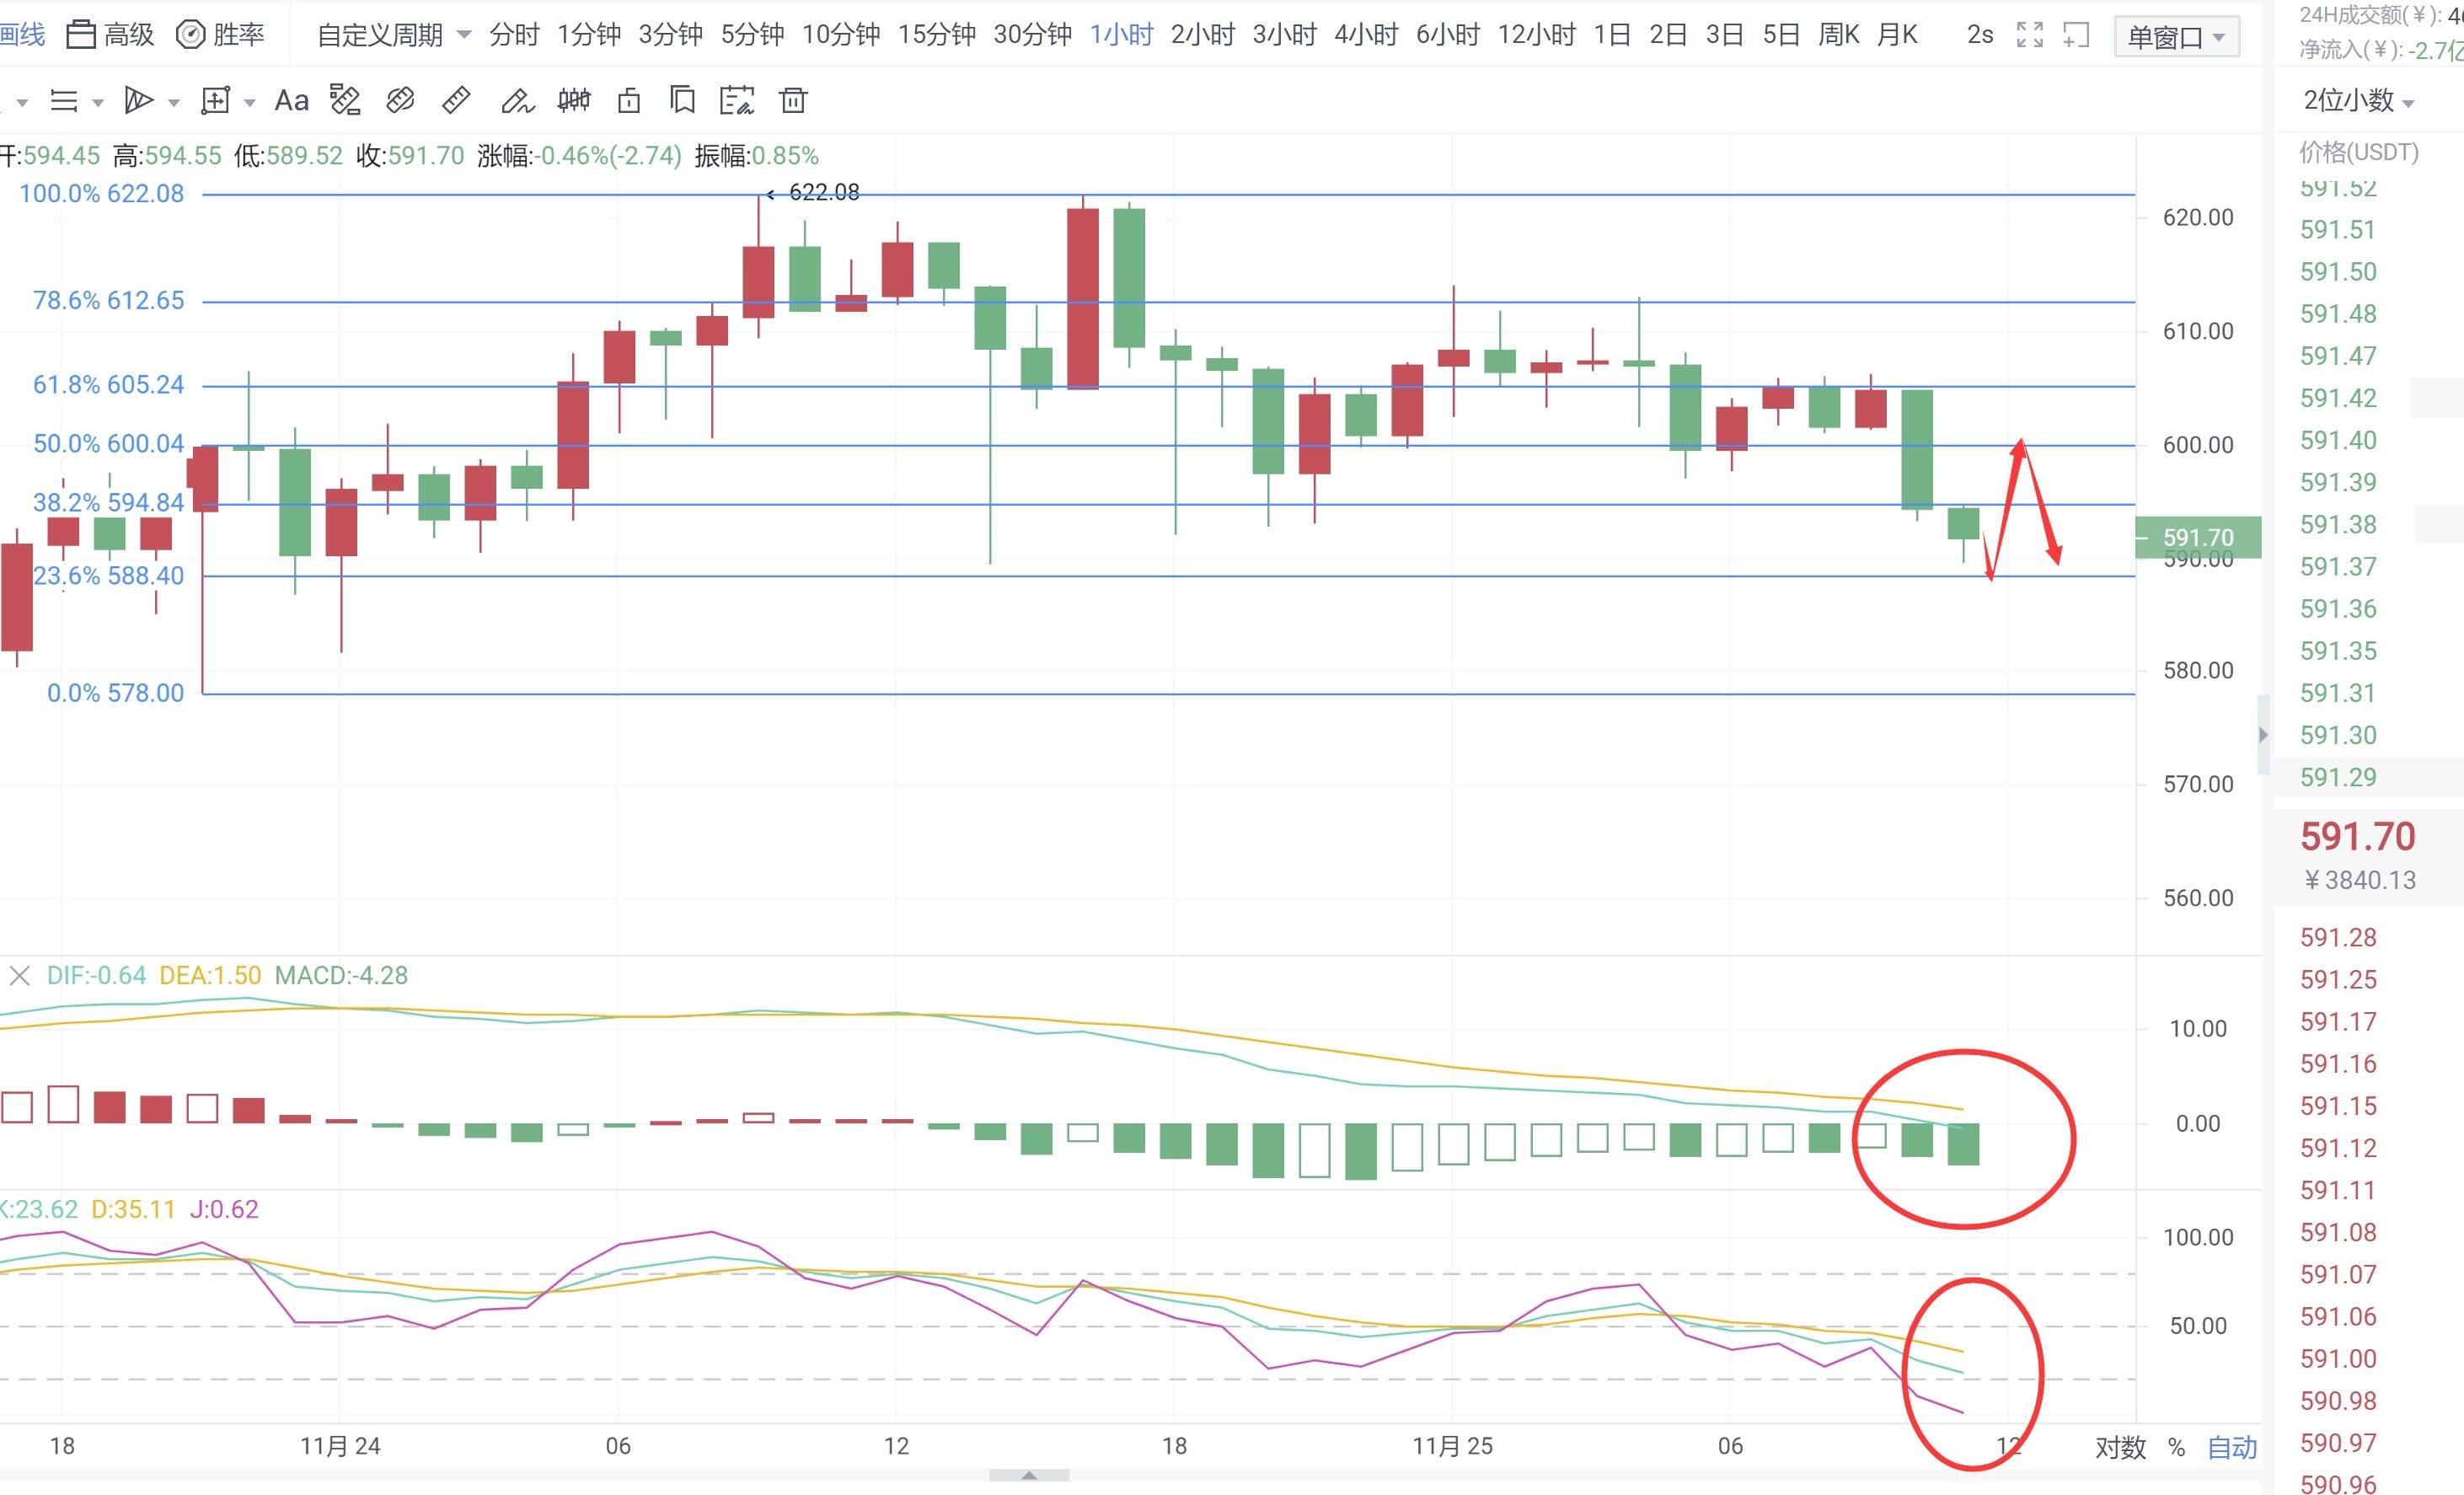Viewport: 2464px width, 1495px height.
Task: Open the 胜率 win-rate gauge
Action: click(x=220, y=35)
